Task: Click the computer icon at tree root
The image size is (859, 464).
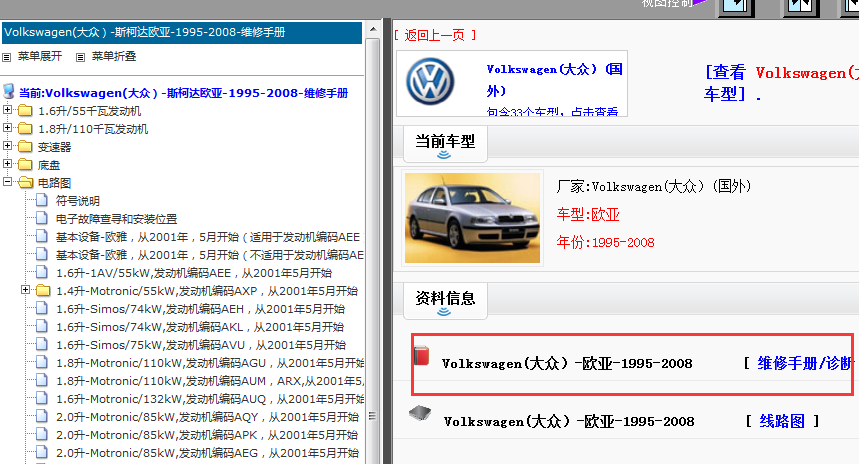Action: point(9,91)
